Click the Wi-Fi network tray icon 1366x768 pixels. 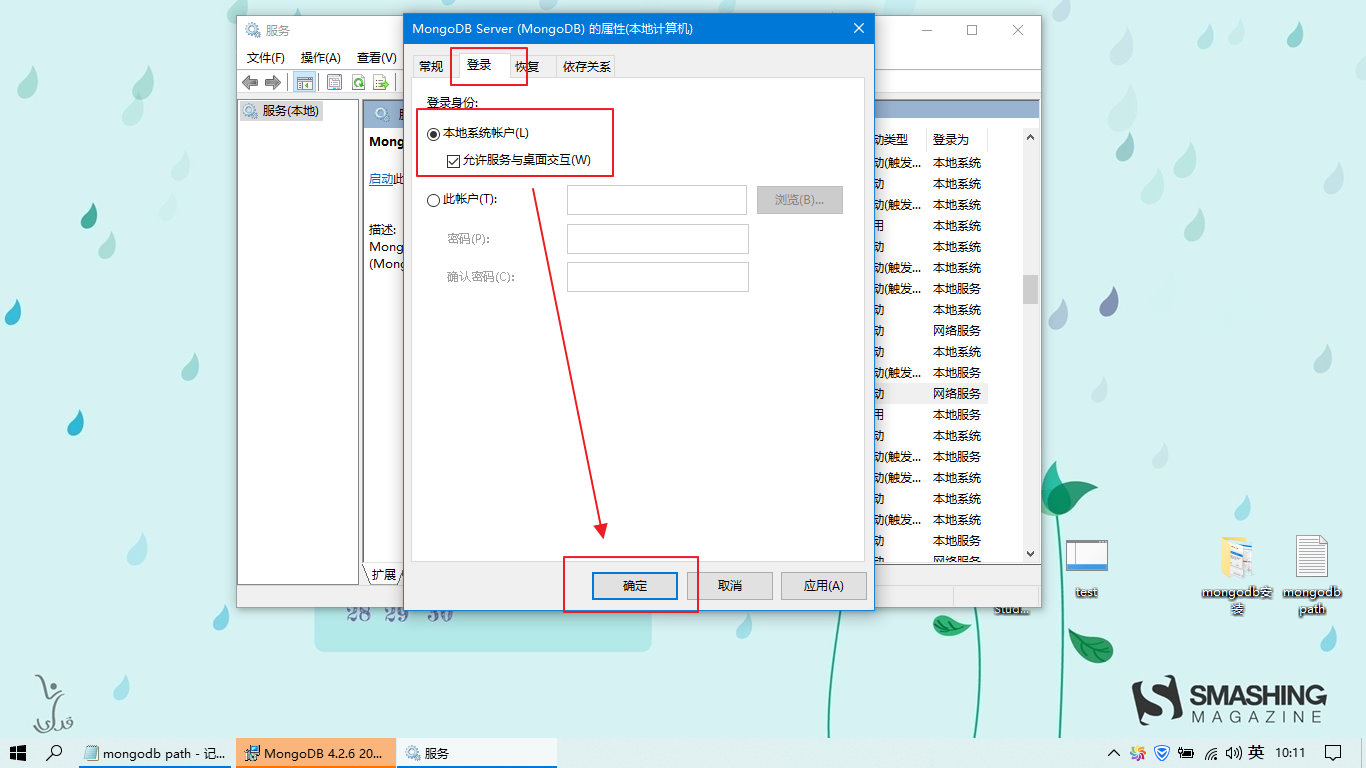1210,753
